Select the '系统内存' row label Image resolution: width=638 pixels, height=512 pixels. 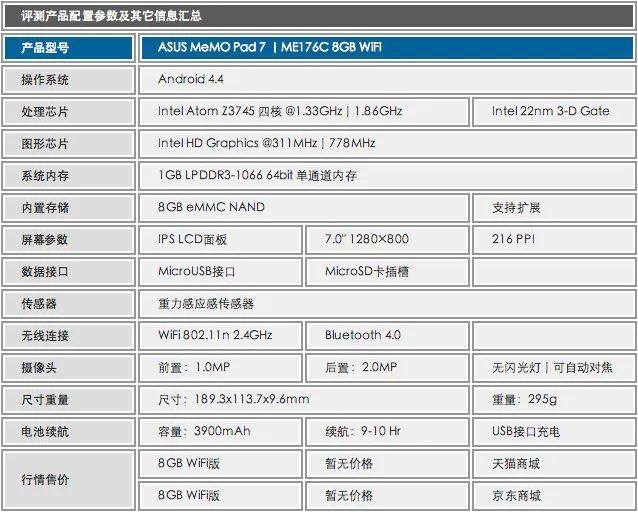click(x=68, y=176)
